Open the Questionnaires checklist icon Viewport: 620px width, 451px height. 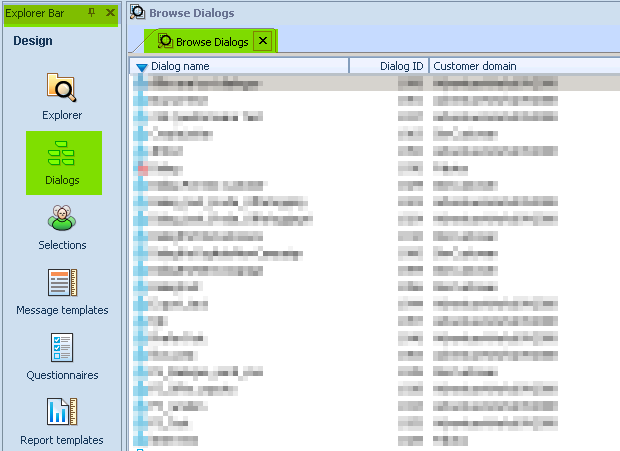[x=62, y=347]
